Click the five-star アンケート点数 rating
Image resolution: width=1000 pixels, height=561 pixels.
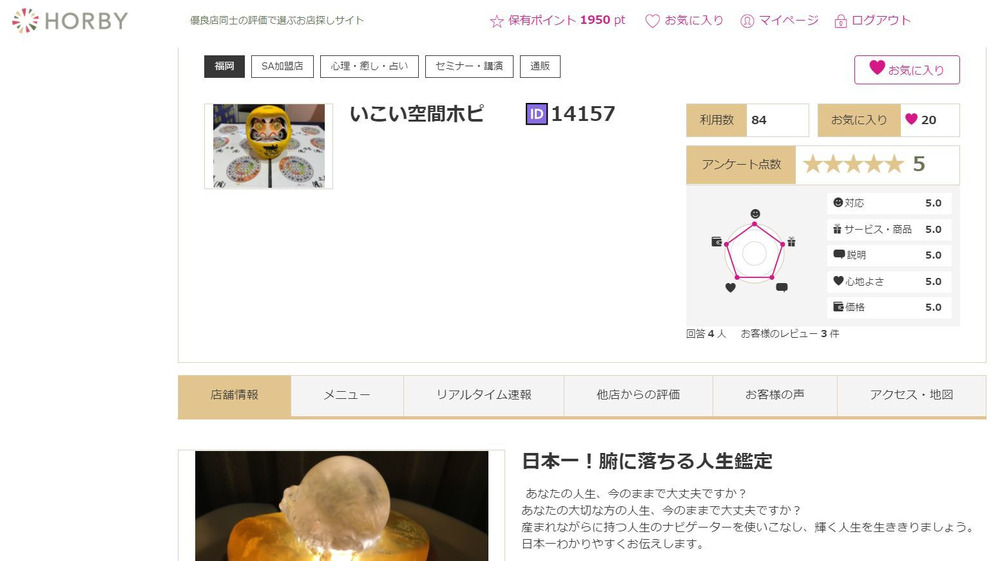(x=853, y=164)
